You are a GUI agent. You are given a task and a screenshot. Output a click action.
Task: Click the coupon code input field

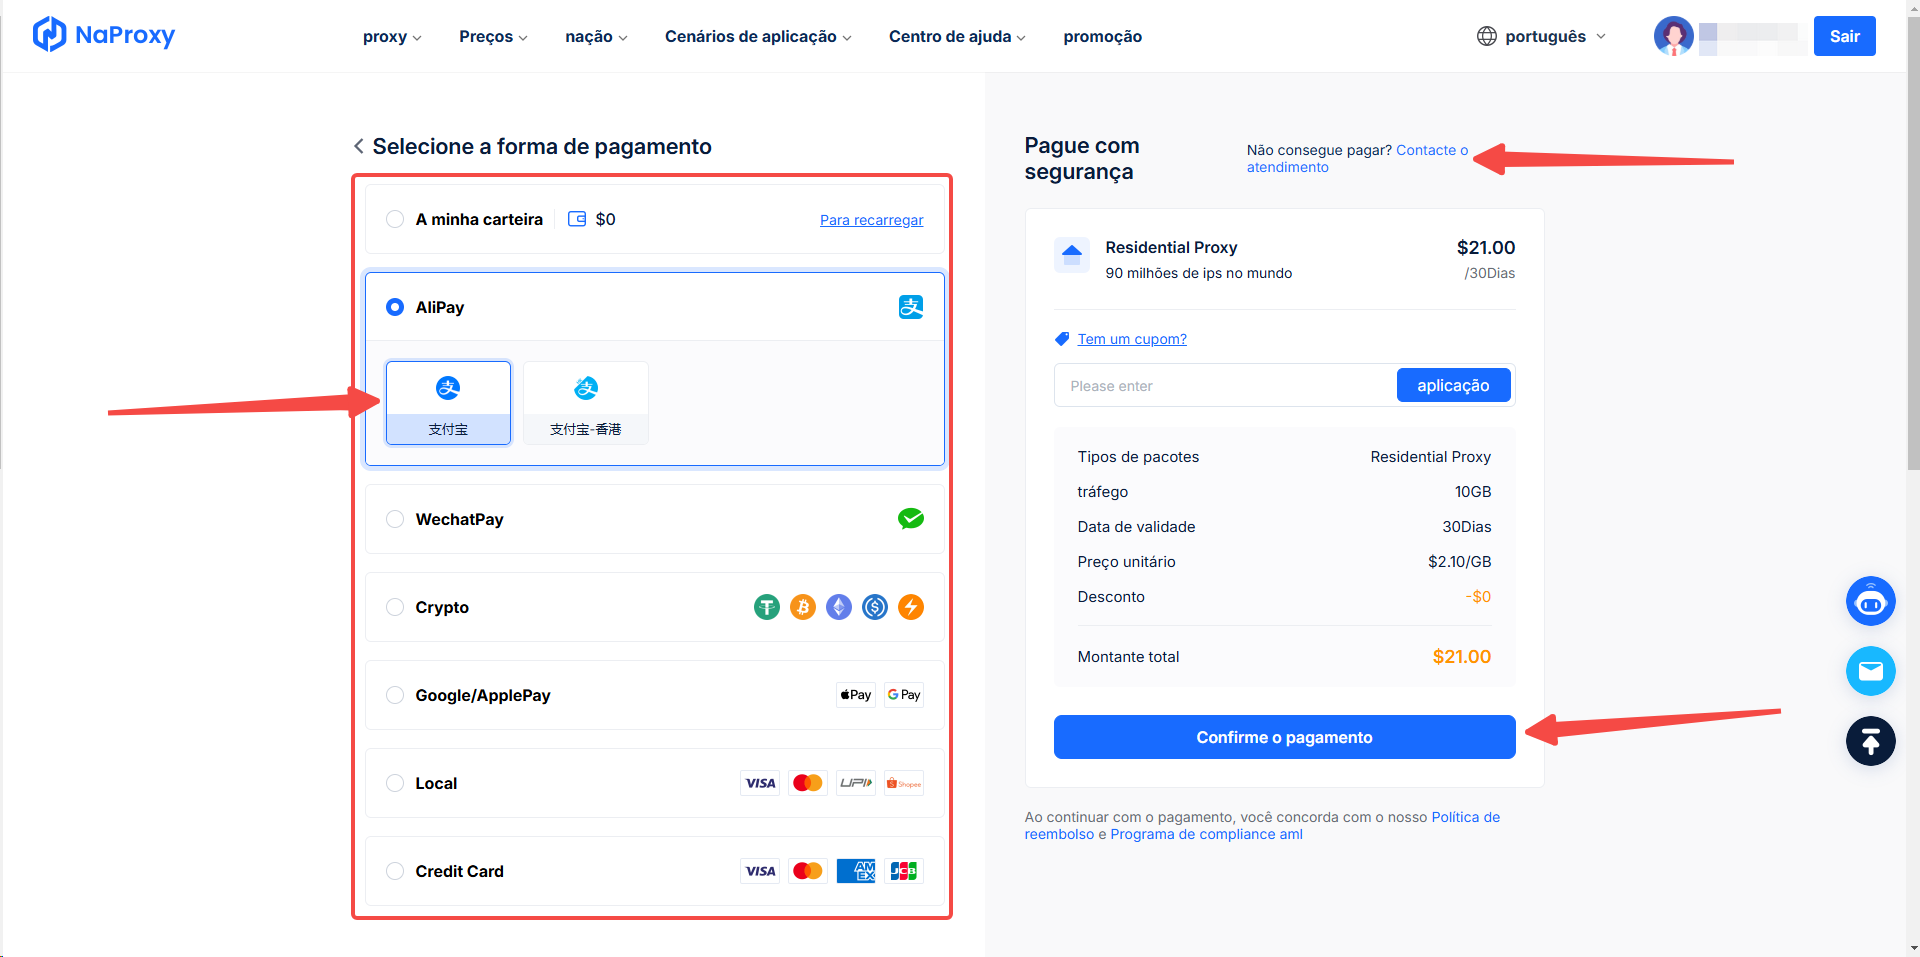(1226, 385)
